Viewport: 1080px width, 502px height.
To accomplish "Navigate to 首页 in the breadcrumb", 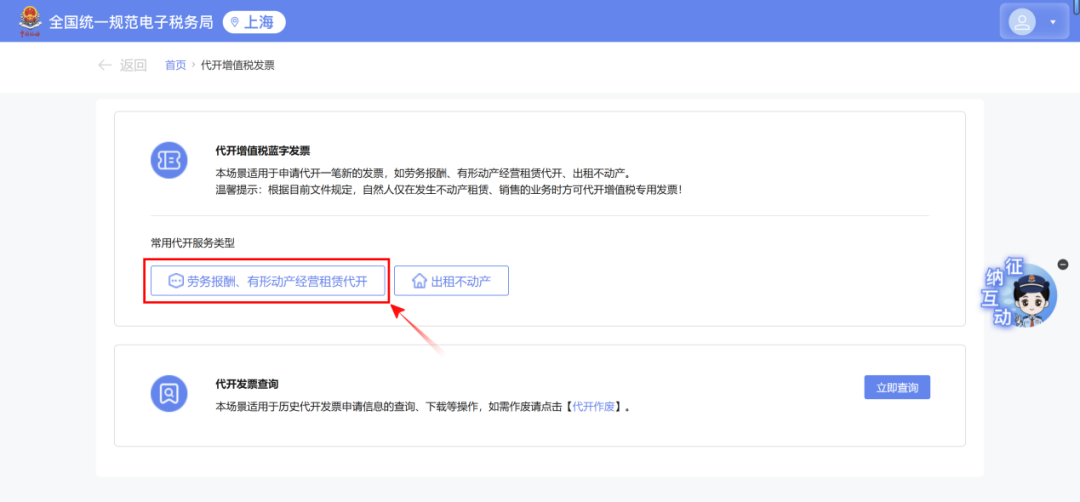I will pyautogui.click(x=176, y=65).
